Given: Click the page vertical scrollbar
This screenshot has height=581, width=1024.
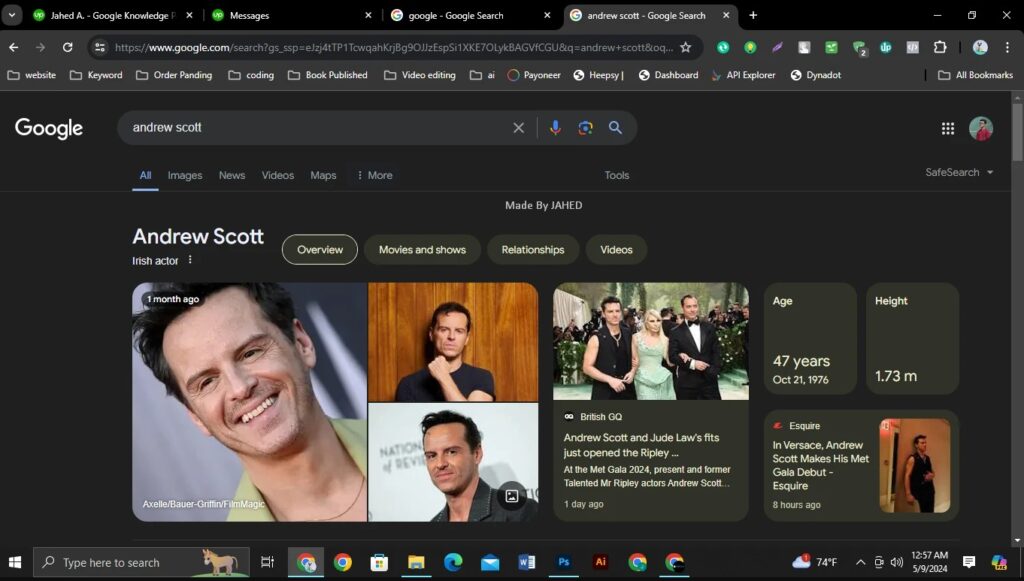Looking at the screenshot, I should click(1017, 131).
